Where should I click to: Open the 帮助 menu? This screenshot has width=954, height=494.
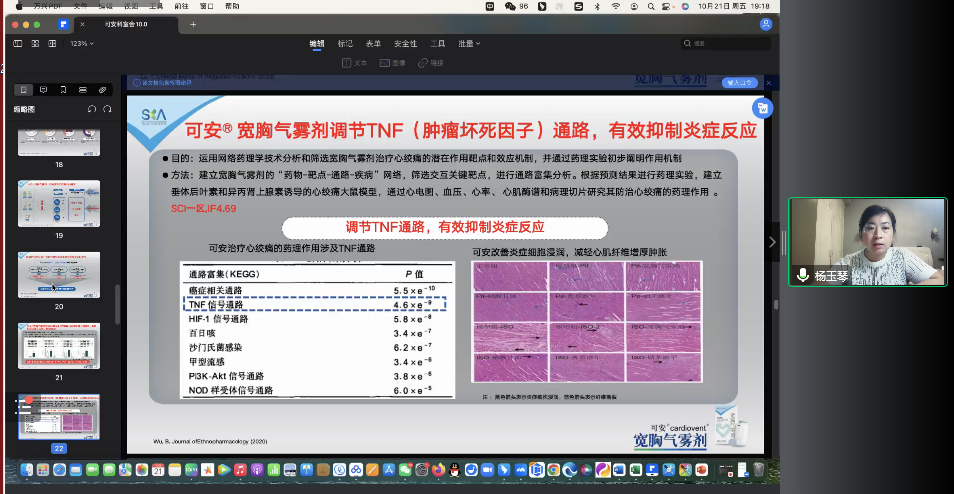point(232,6)
